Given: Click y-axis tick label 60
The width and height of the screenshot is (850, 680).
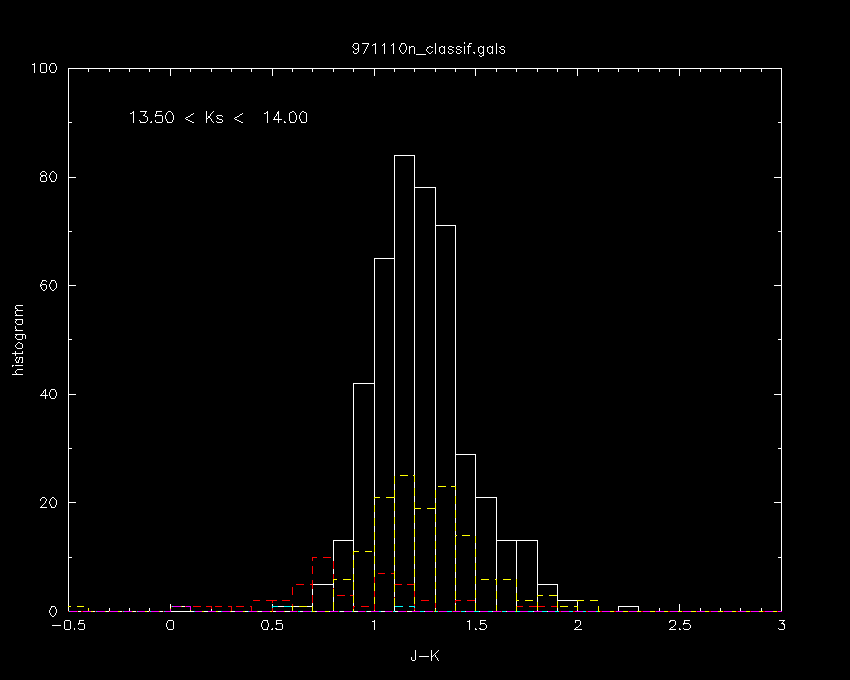Looking at the screenshot, I should click(49, 286).
